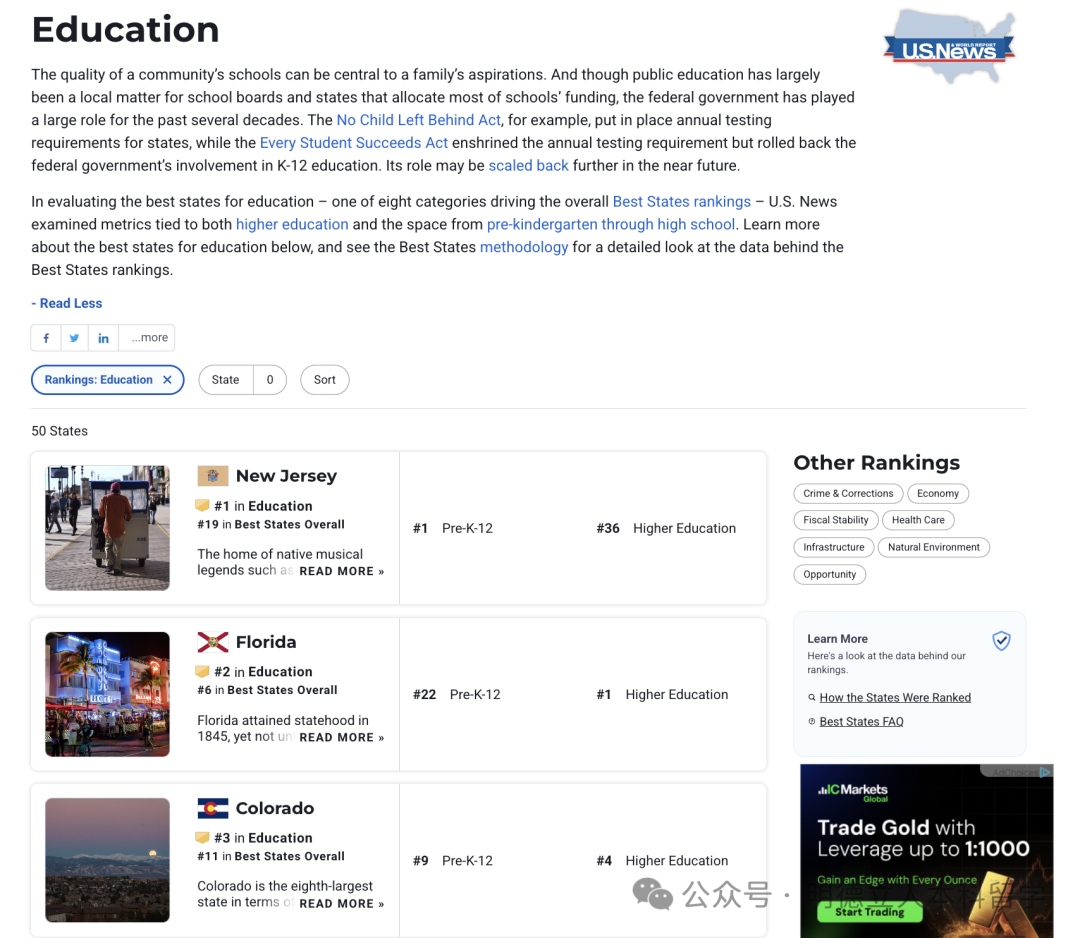
Task: Remove the Rankings: Education filter
Action: coord(167,379)
